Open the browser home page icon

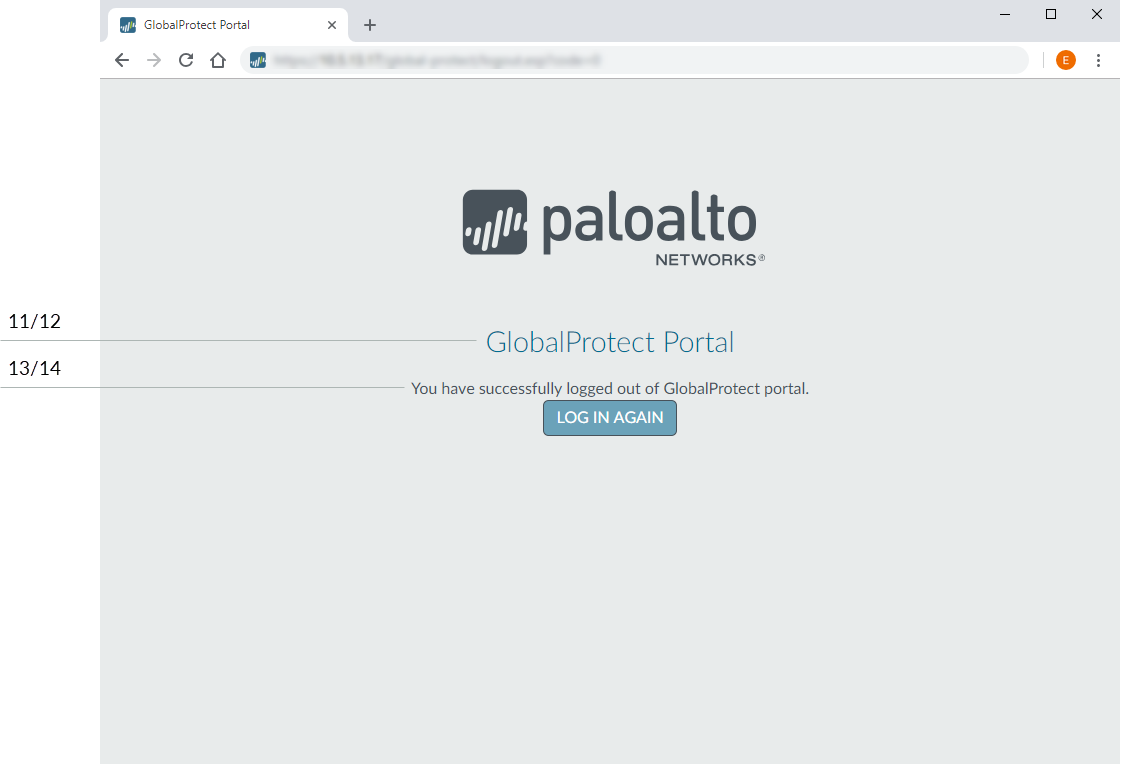(218, 61)
